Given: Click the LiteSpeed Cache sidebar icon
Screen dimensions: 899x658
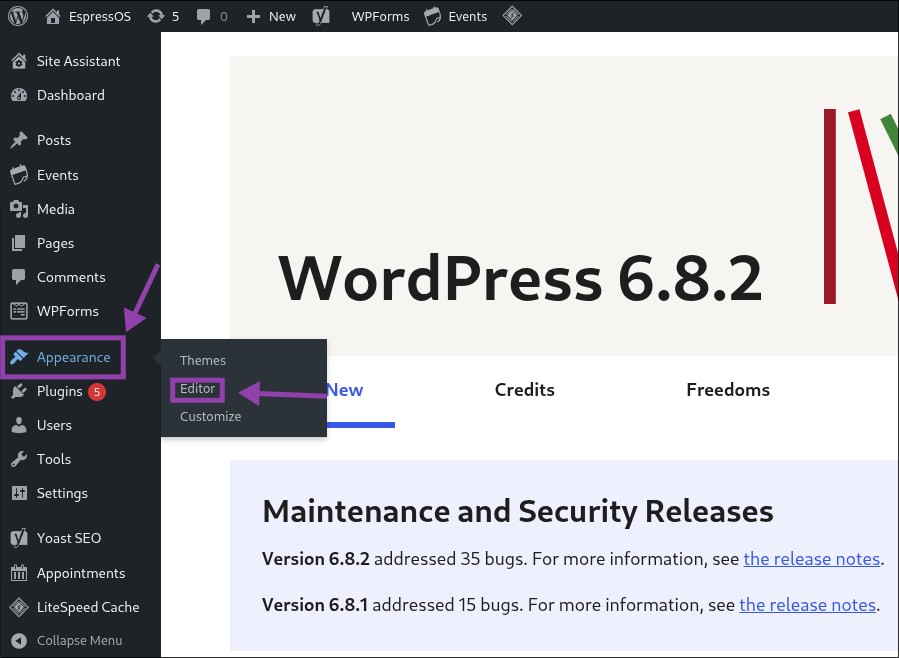Looking at the screenshot, I should (x=19, y=607).
